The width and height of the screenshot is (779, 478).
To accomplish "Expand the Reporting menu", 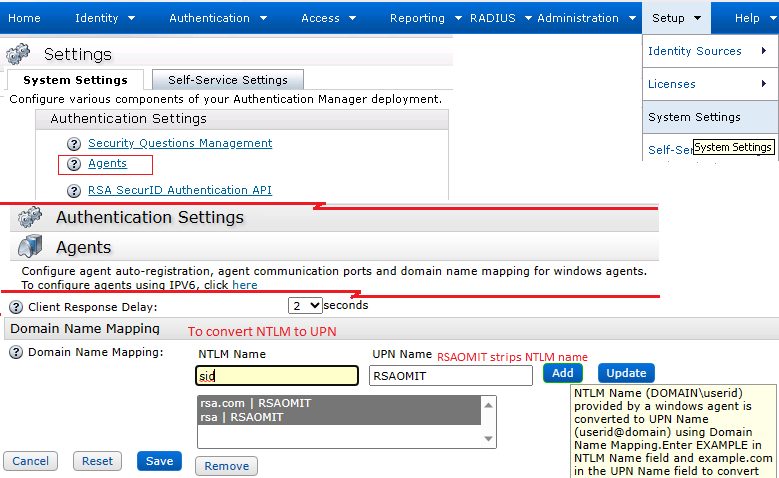I will [x=425, y=18].
